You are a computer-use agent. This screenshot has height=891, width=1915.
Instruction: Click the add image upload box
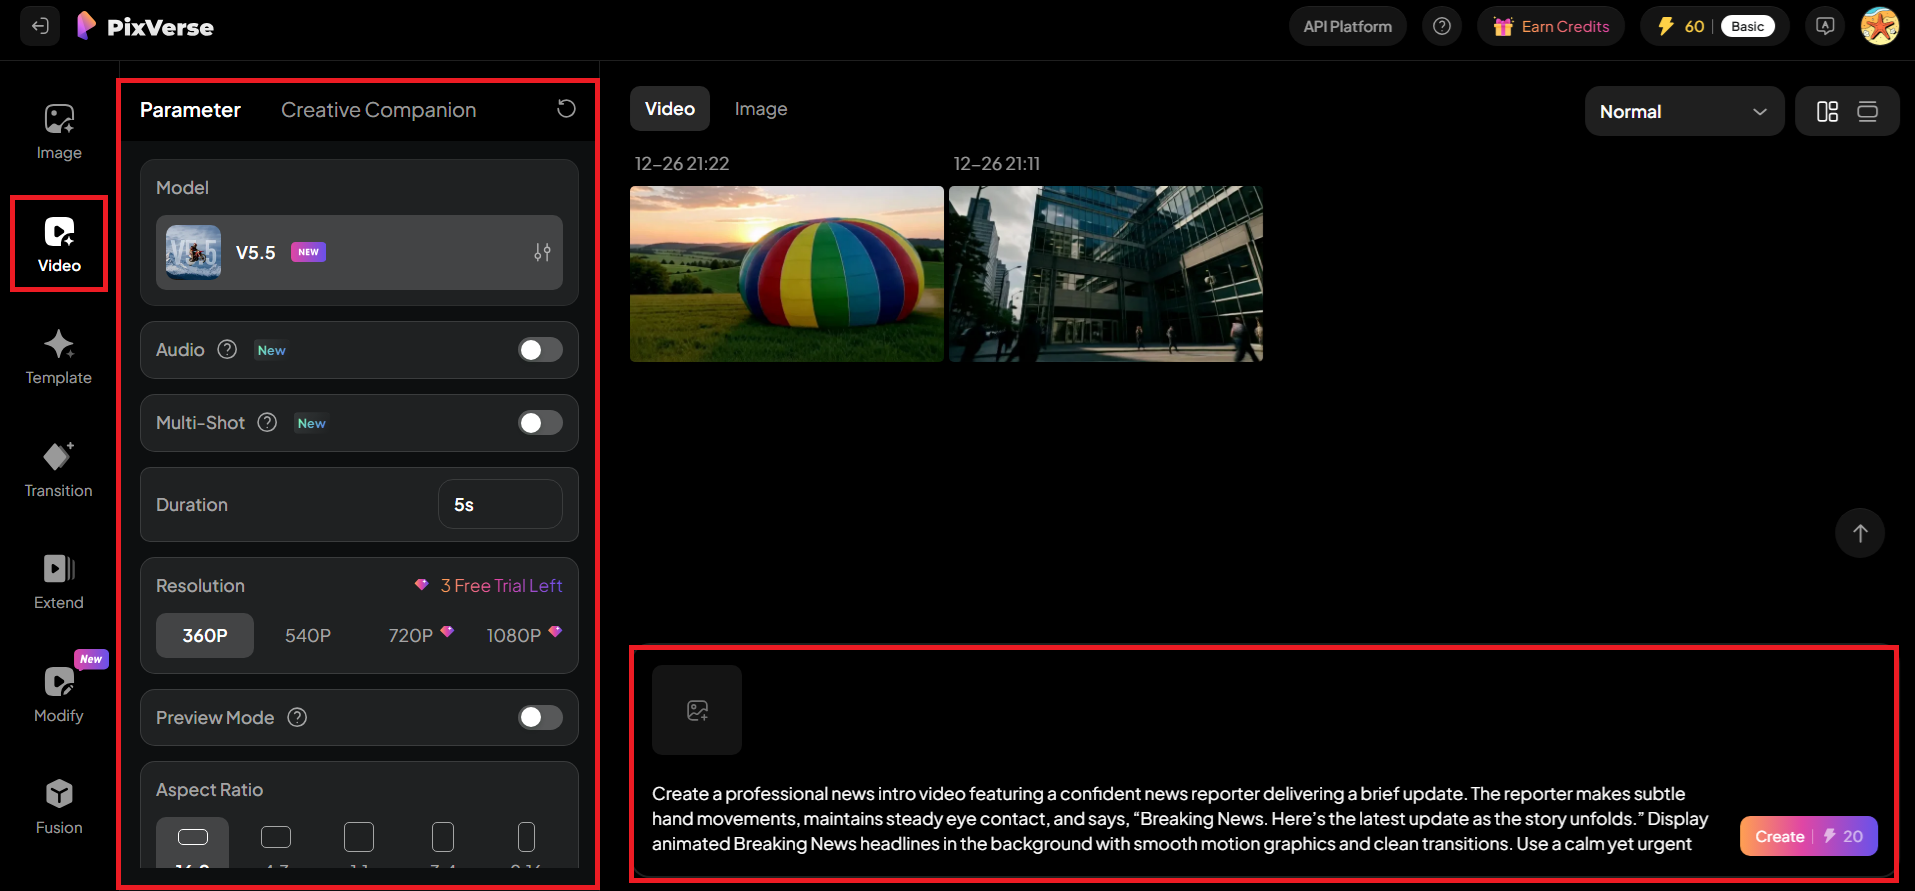697,710
